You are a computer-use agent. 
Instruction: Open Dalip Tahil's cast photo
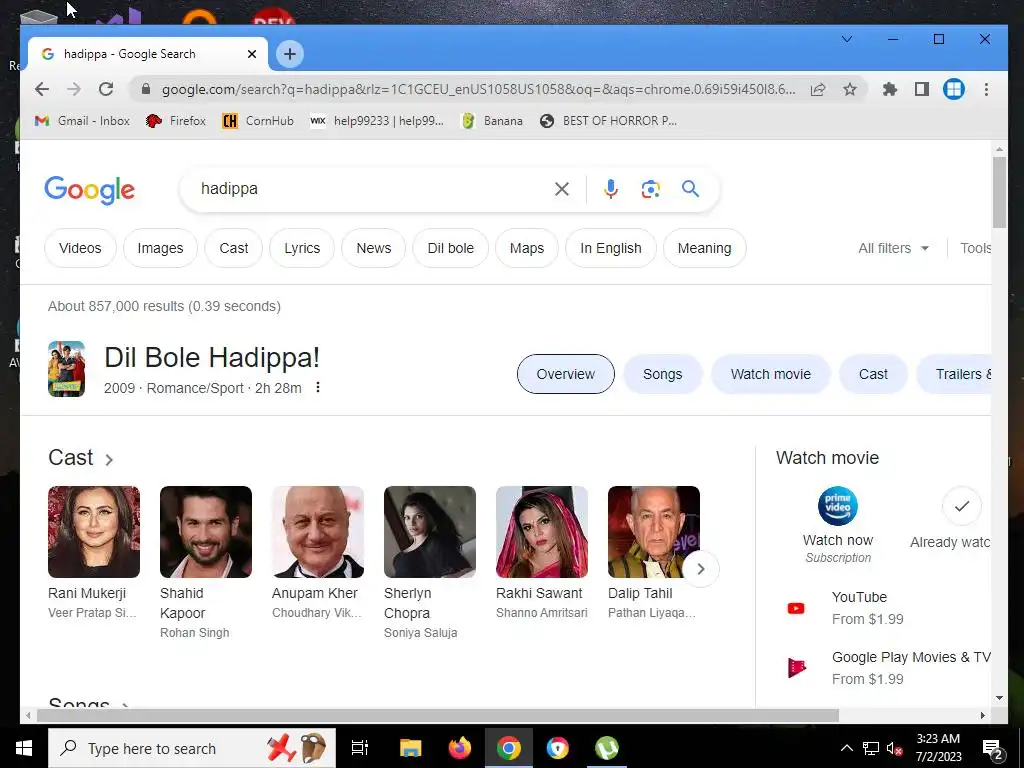654,532
